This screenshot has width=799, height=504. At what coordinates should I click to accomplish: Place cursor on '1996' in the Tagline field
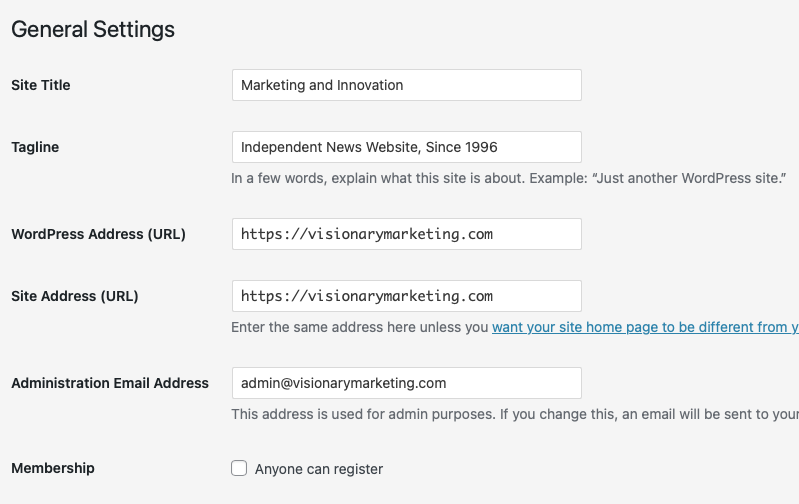coord(481,147)
